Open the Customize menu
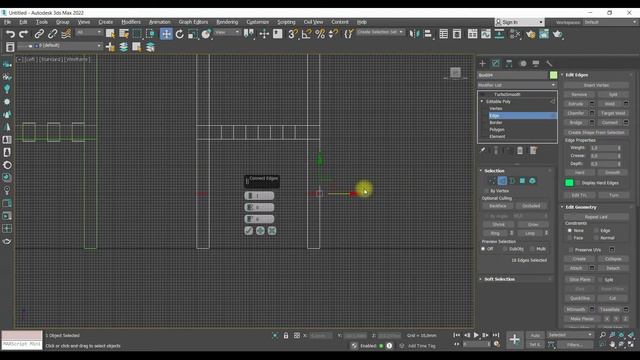 258,22
